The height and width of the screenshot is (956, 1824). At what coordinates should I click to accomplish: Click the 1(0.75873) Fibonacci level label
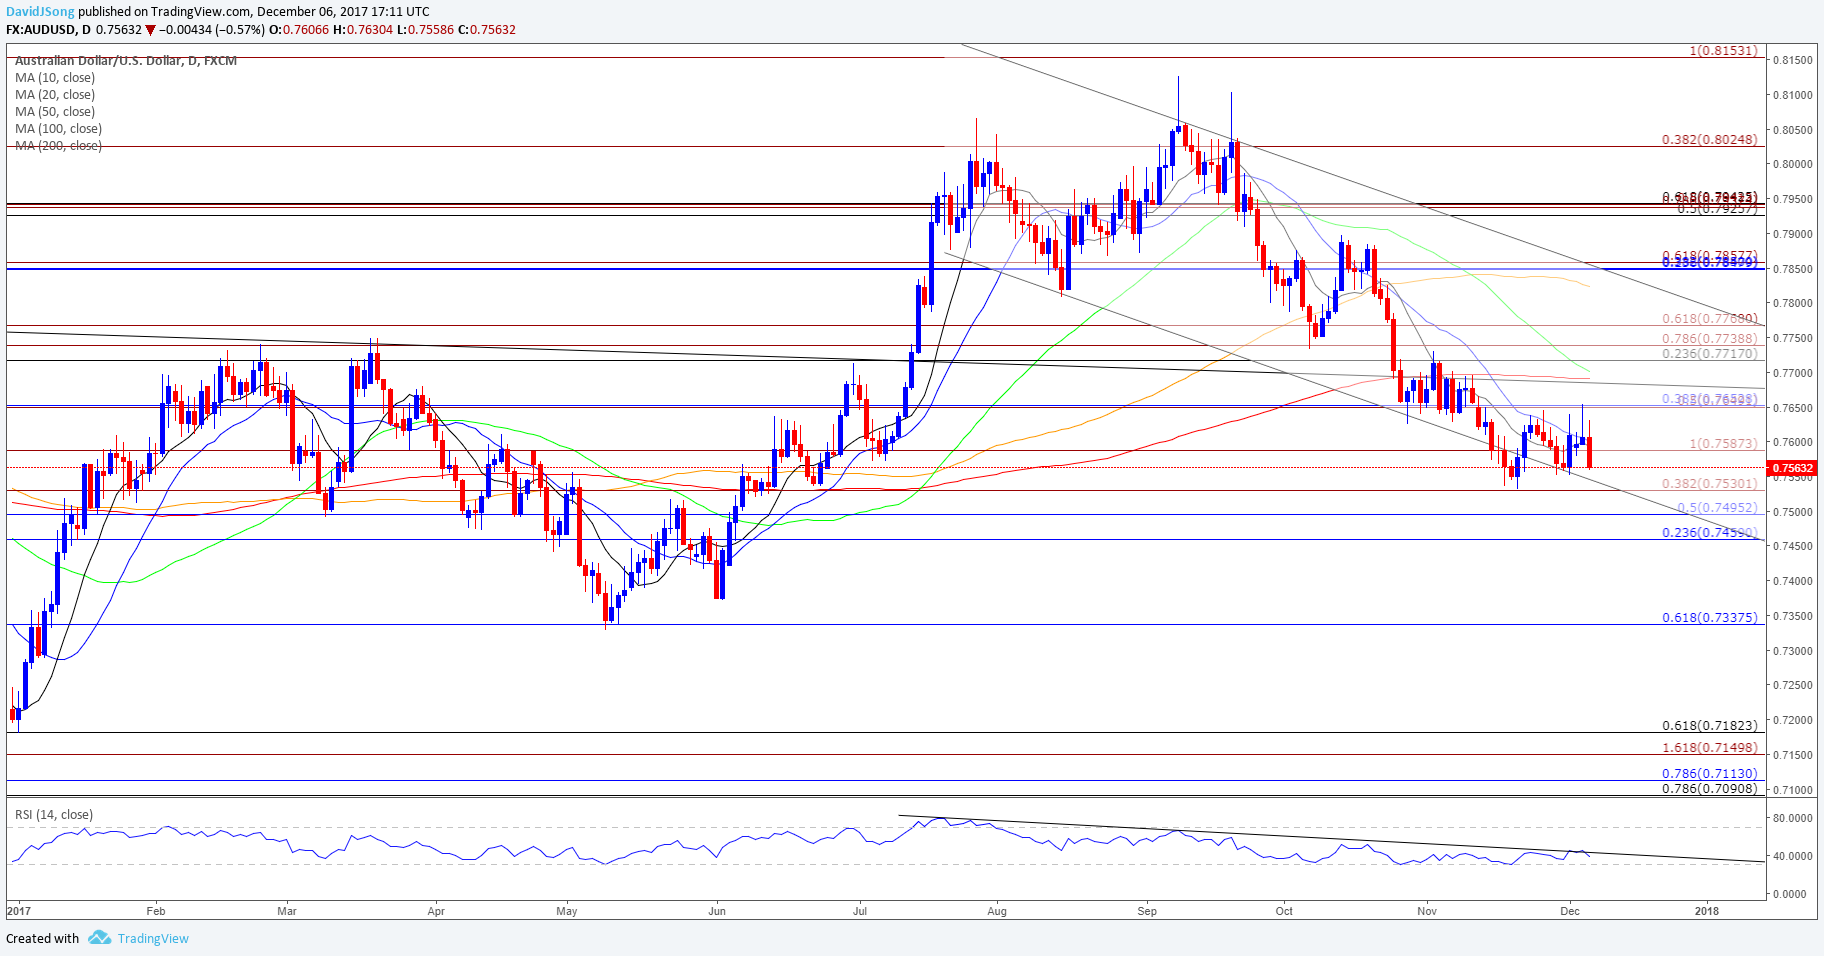point(1723,443)
